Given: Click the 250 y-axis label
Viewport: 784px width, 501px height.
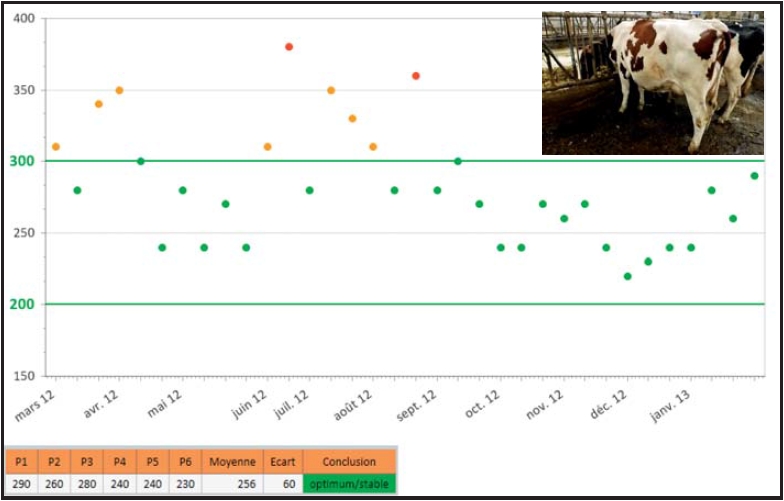Looking at the screenshot, I should point(25,233).
